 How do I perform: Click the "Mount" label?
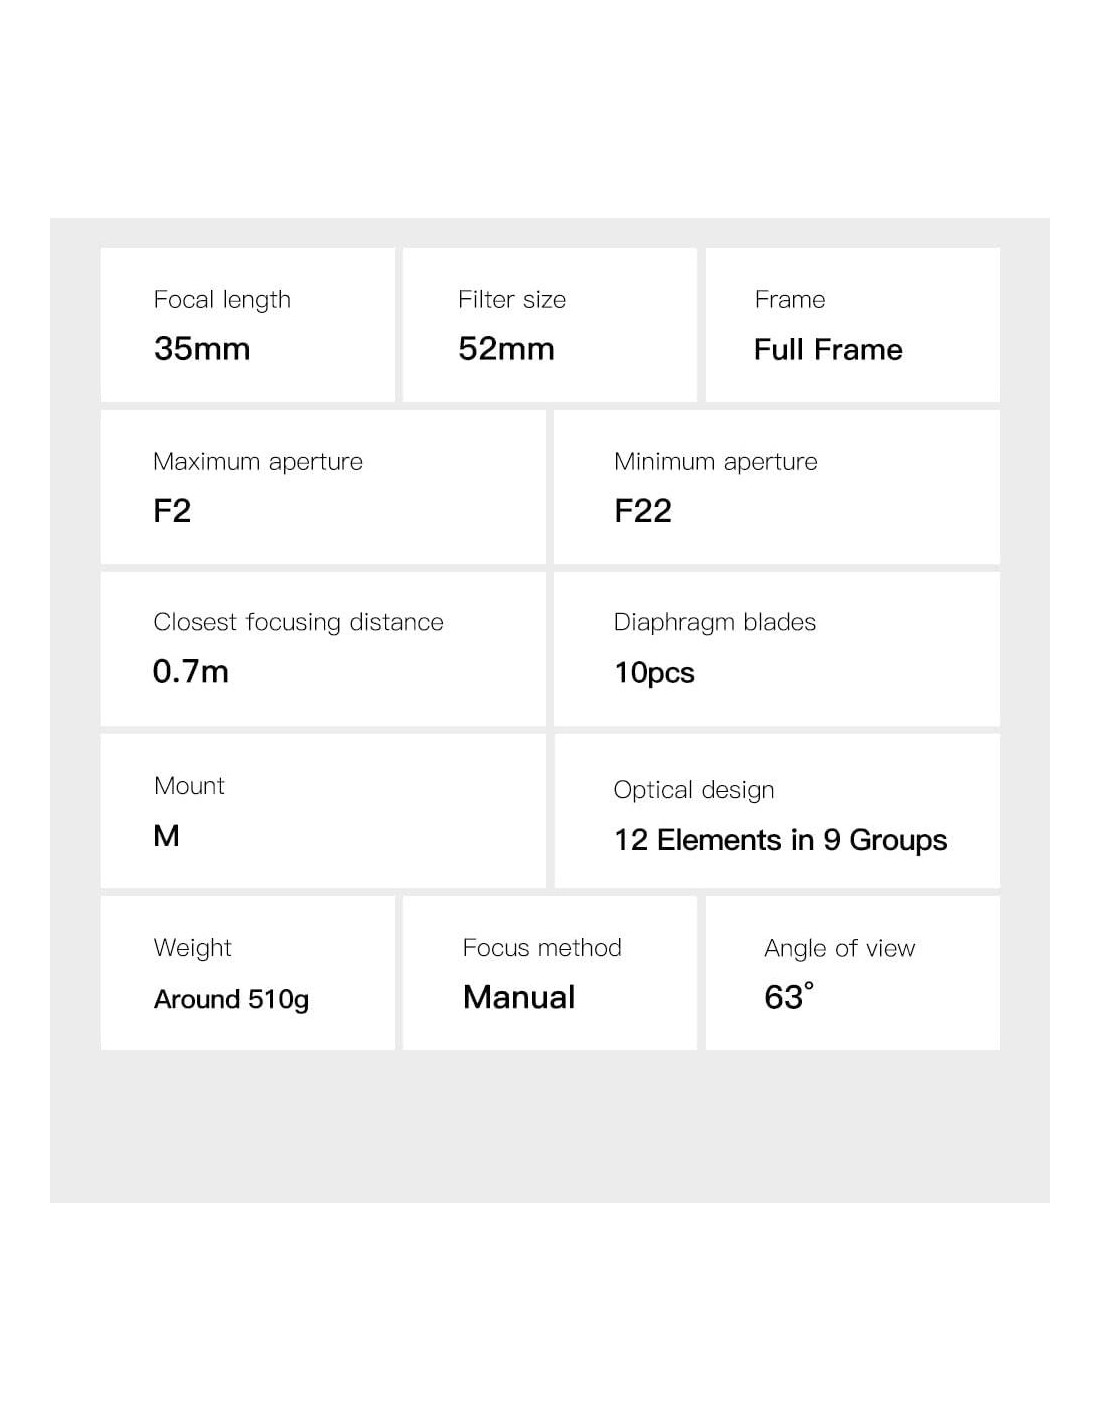(x=189, y=786)
